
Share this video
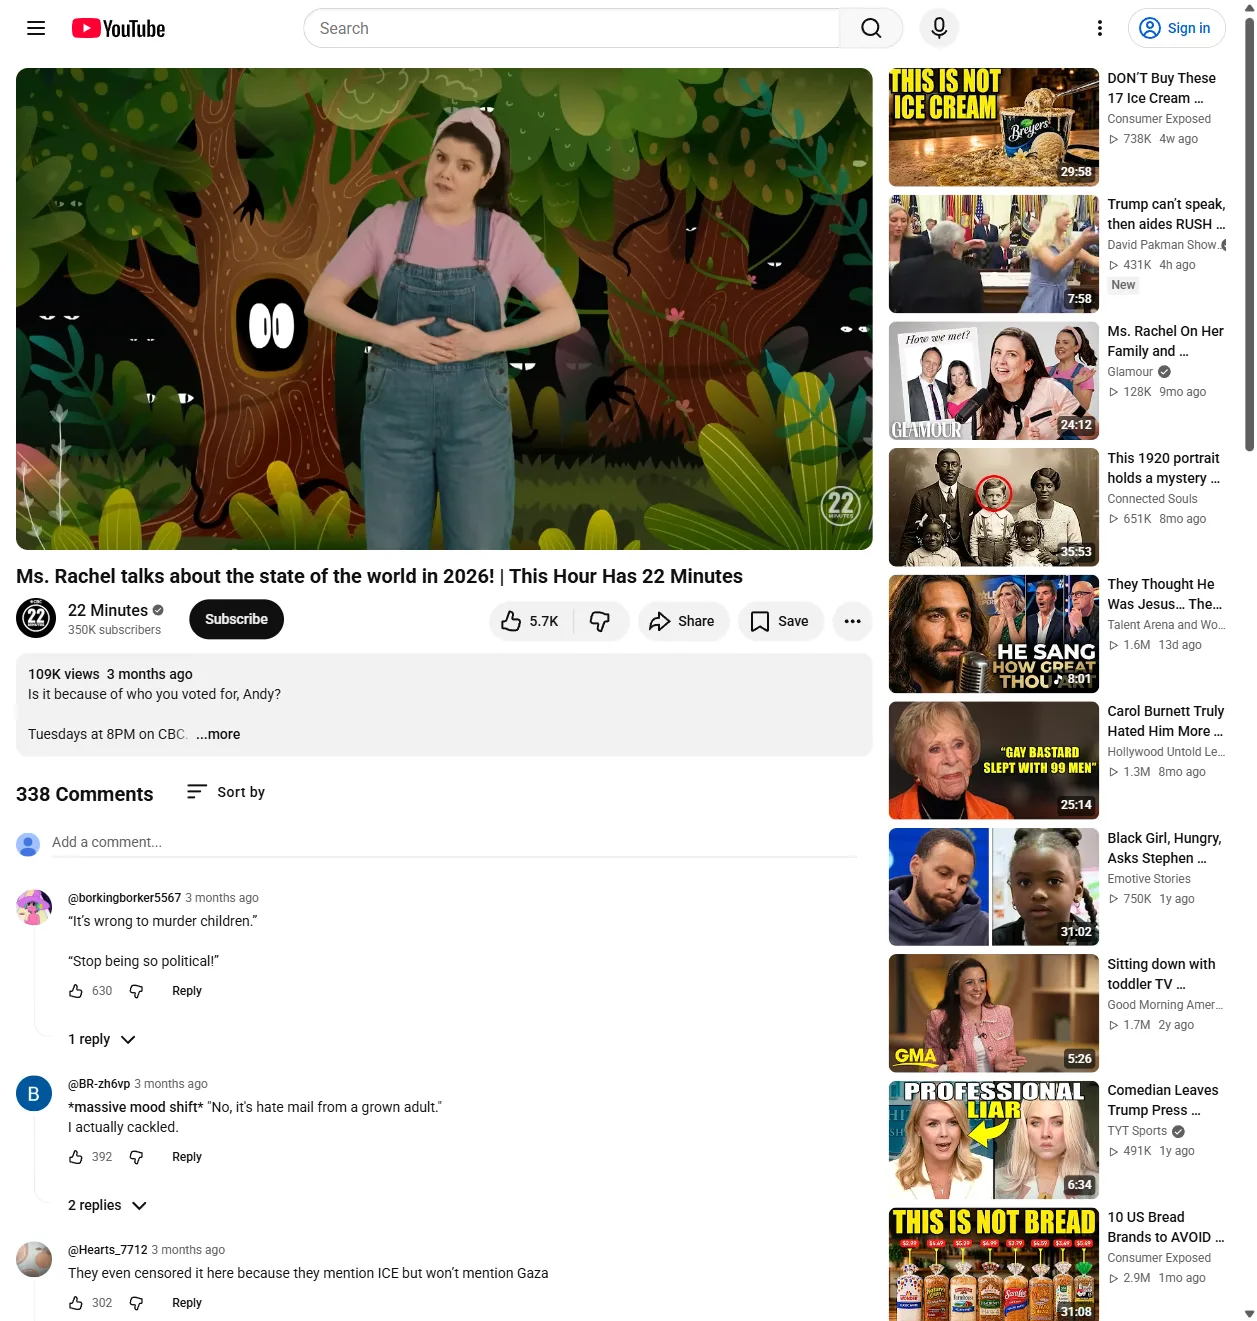683,621
